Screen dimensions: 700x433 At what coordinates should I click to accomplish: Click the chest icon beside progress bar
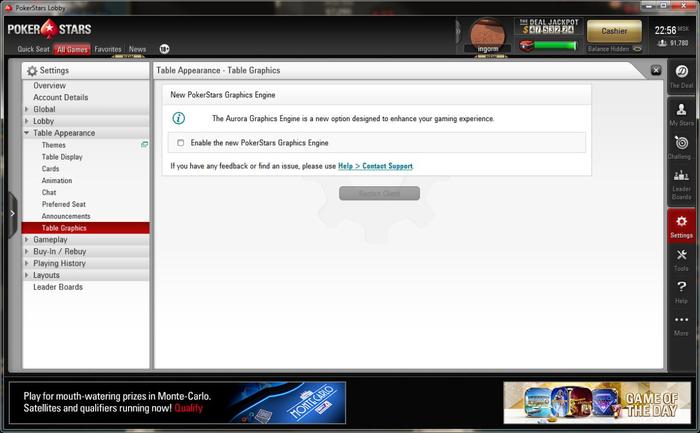pos(526,46)
